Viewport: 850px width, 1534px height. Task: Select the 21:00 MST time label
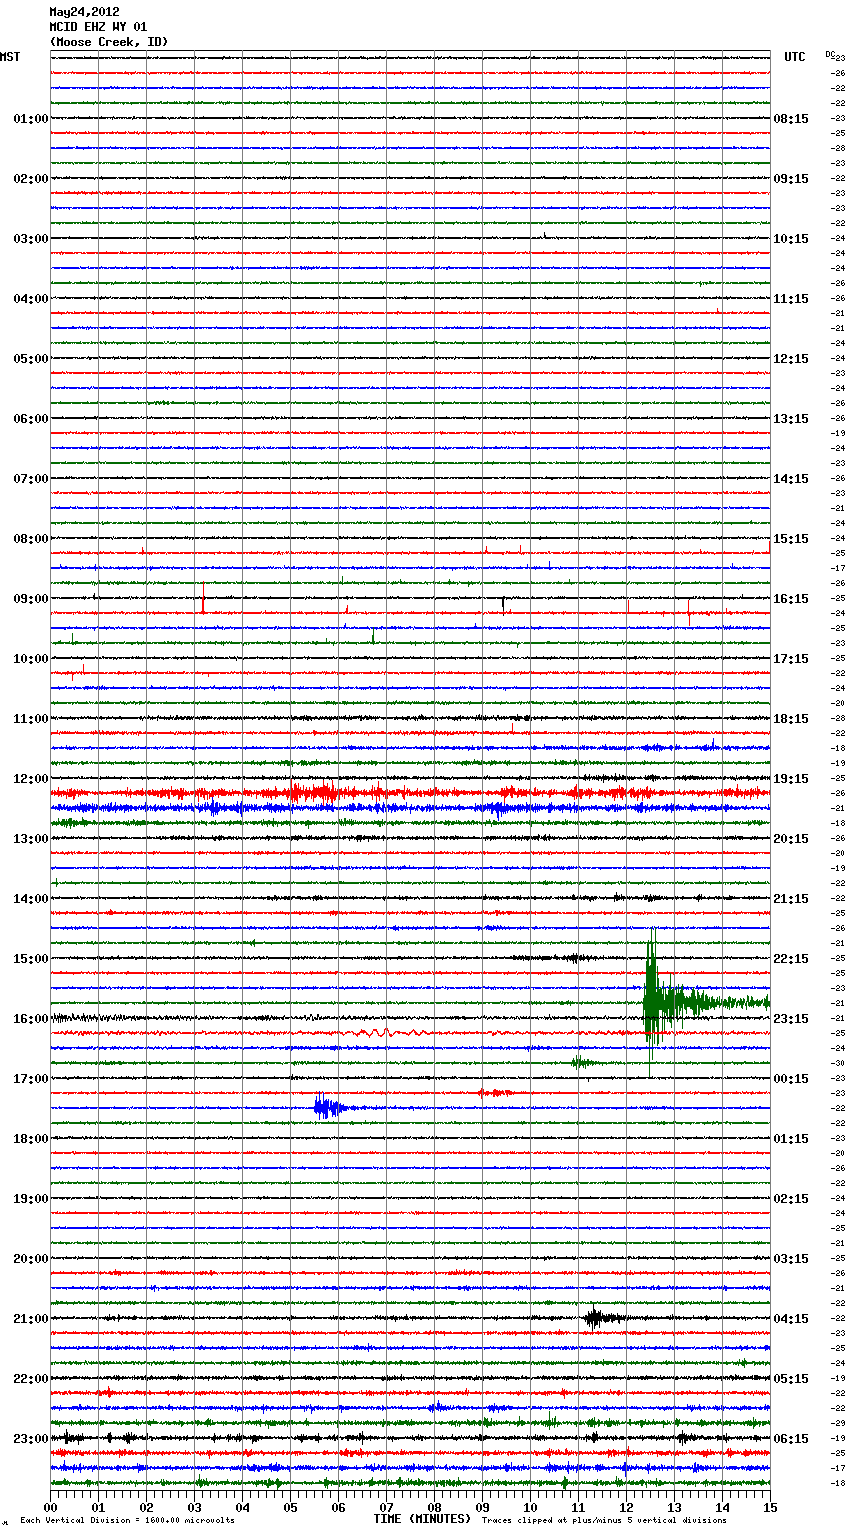(31, 1319)
